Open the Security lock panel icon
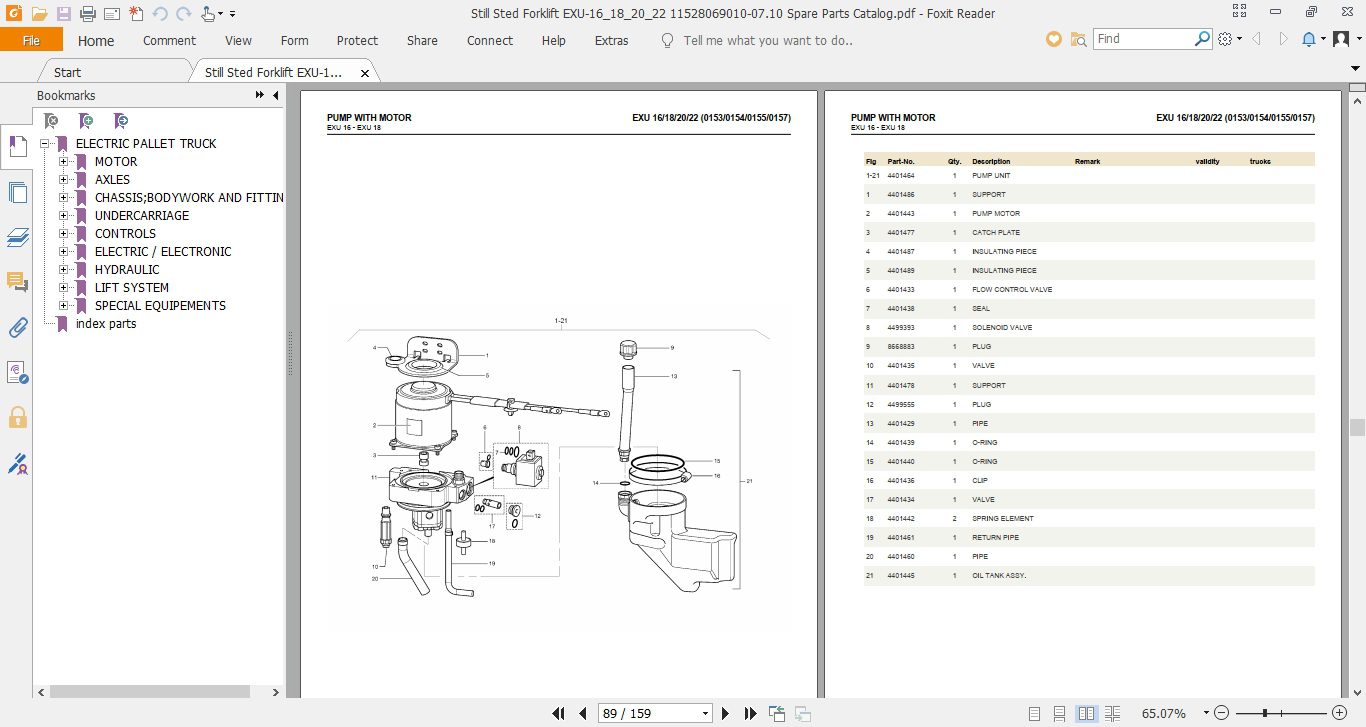Image resolution: width=1366 pixels, height=727 pixels. (x=17, y=417)
